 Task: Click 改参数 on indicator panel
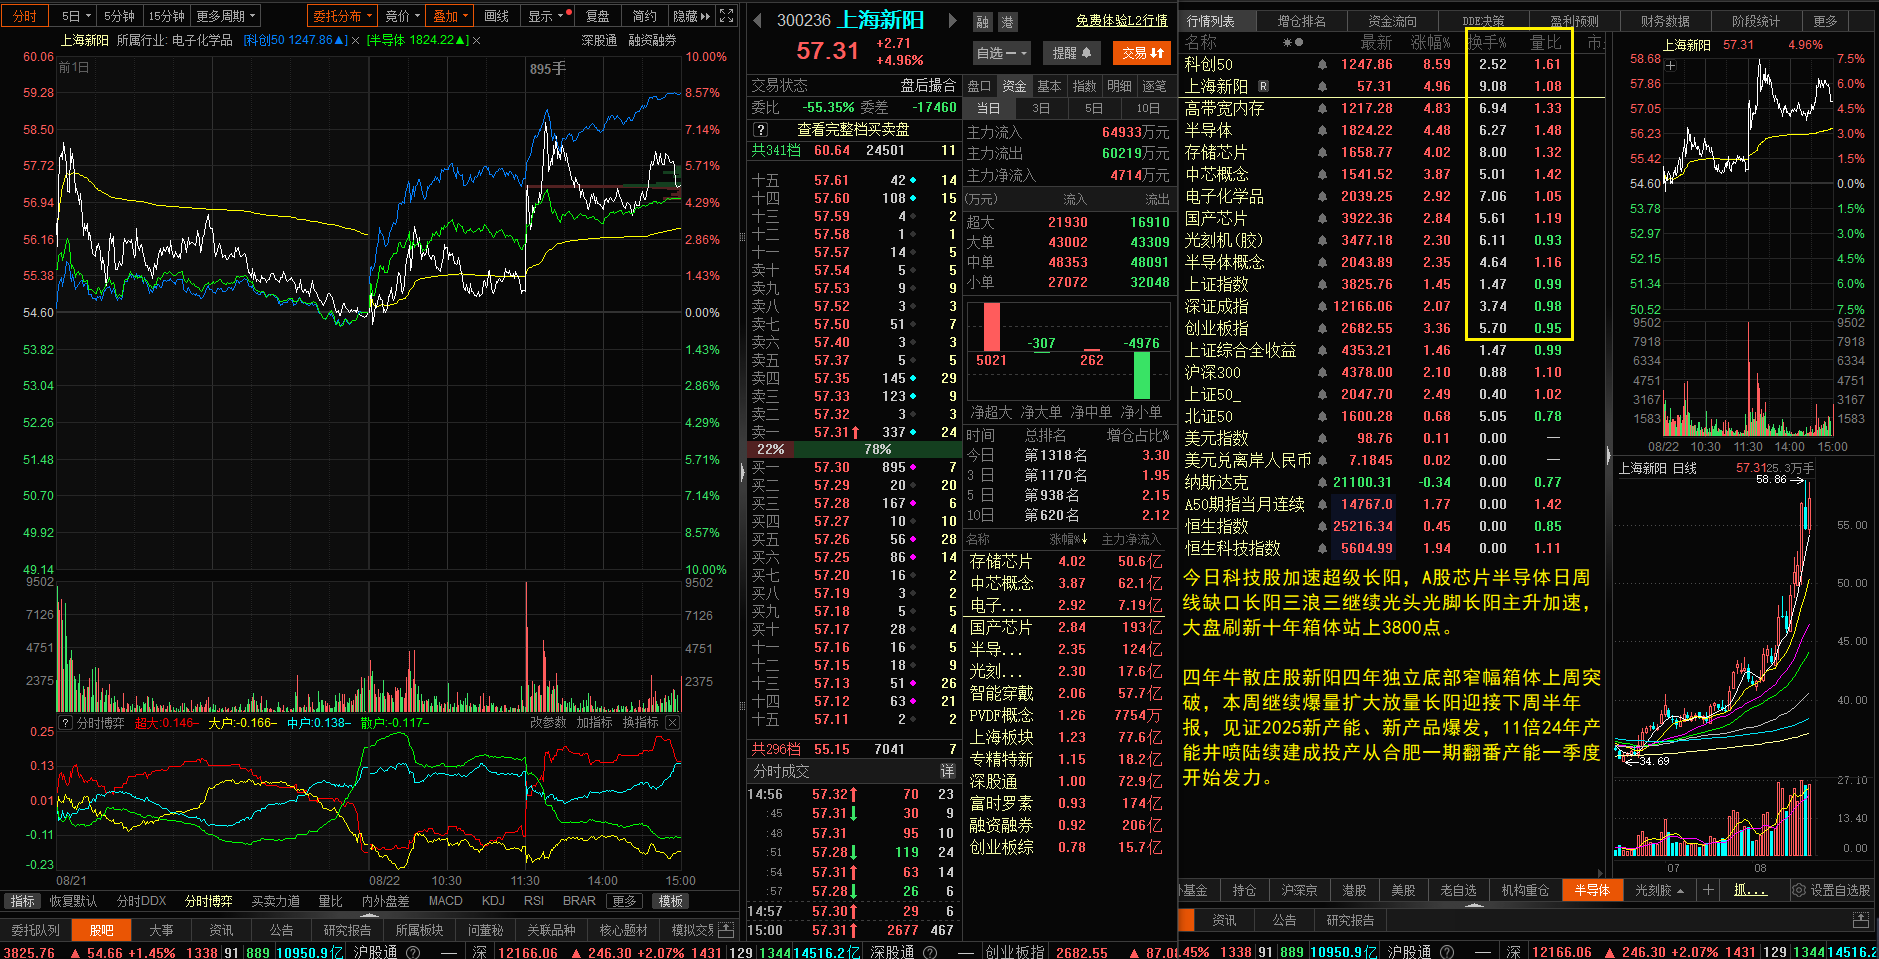[548, 722]
